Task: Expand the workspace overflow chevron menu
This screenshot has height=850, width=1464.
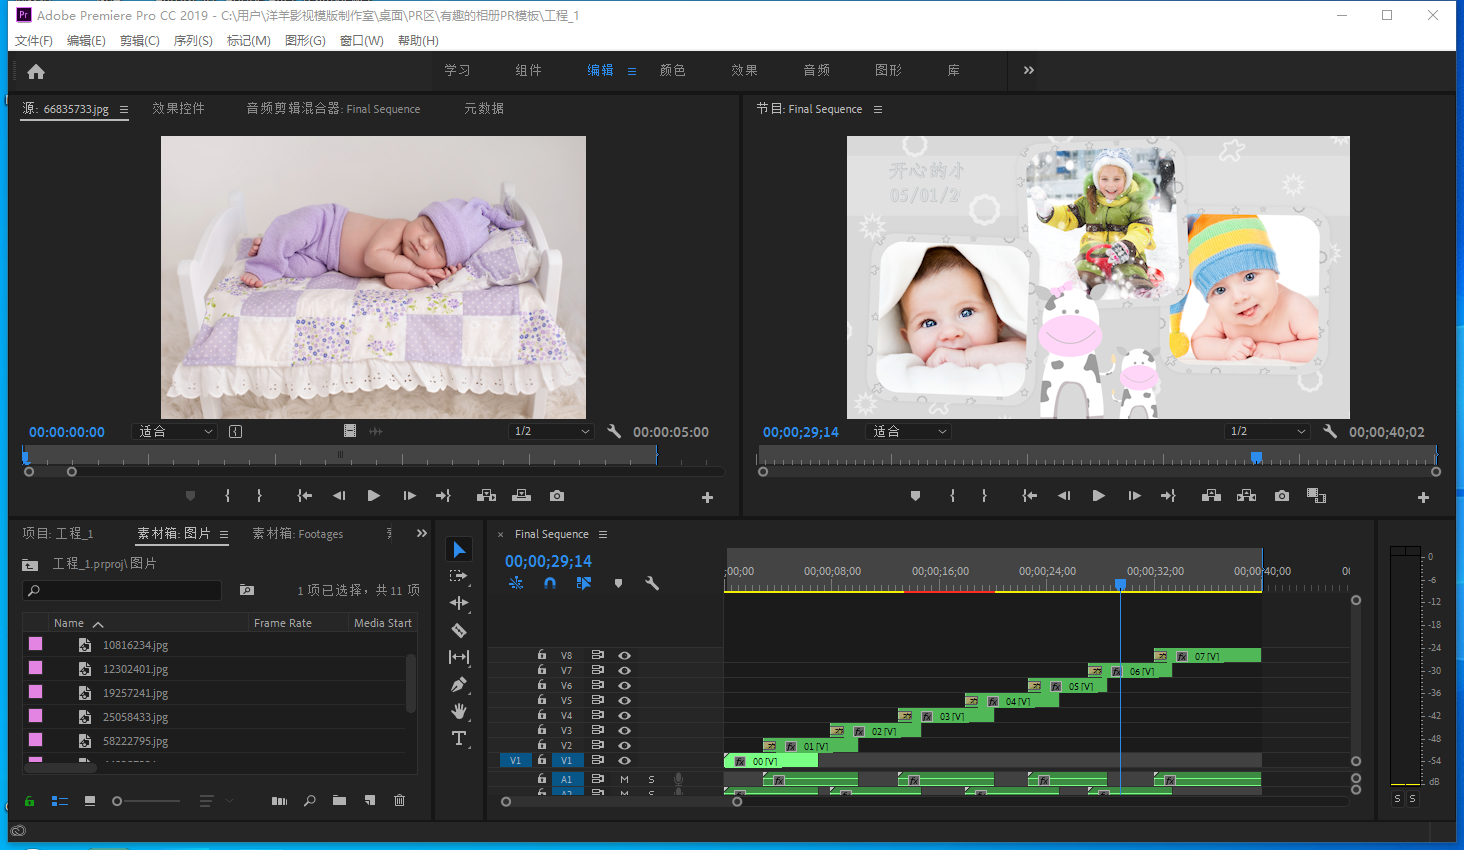Action: pos(1029,70)
